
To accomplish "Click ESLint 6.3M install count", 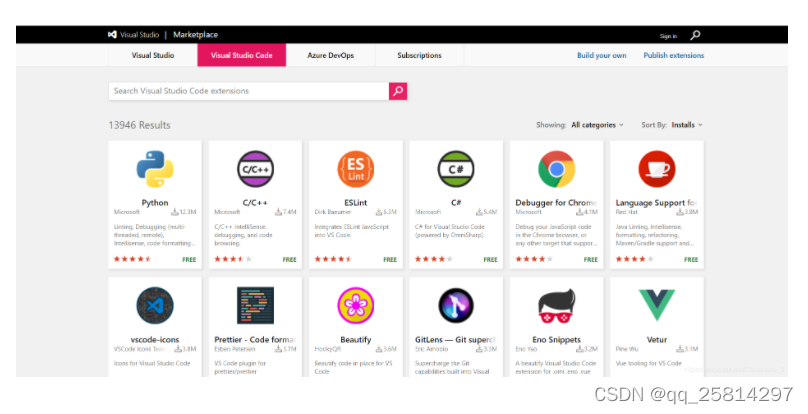I will pyautogui.click(x=386, y=212).
